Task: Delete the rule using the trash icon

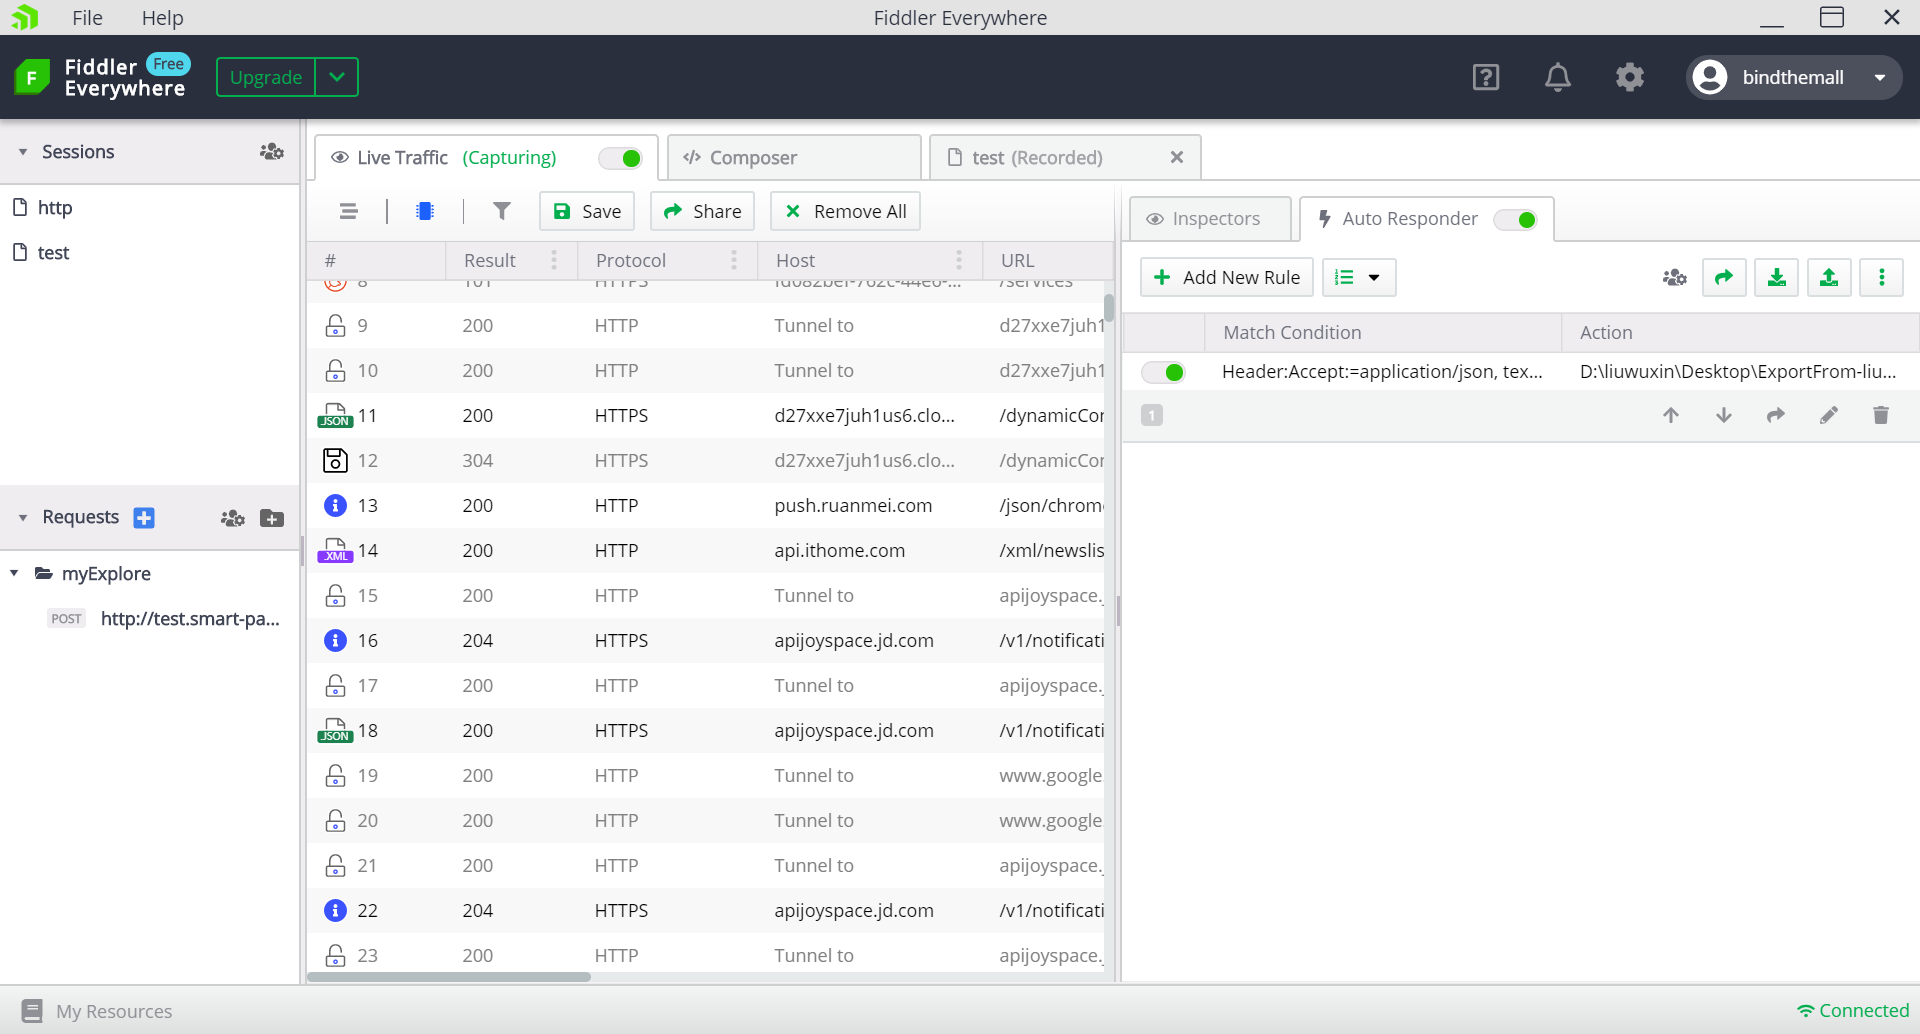Action: pyautogui.click(x=1880, y=415)
